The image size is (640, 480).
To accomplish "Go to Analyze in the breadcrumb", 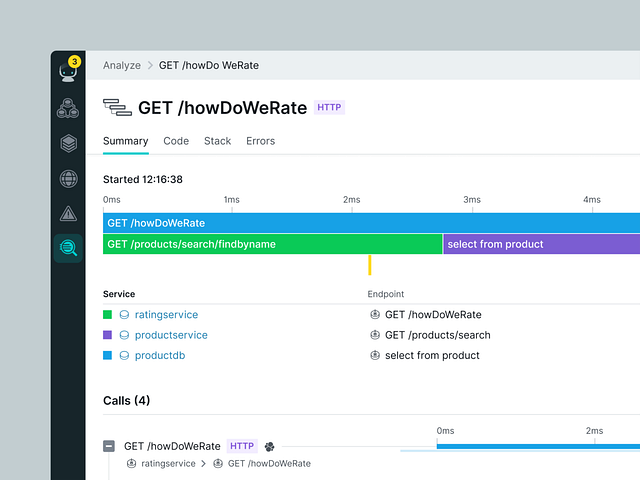I will coord(121,65).
